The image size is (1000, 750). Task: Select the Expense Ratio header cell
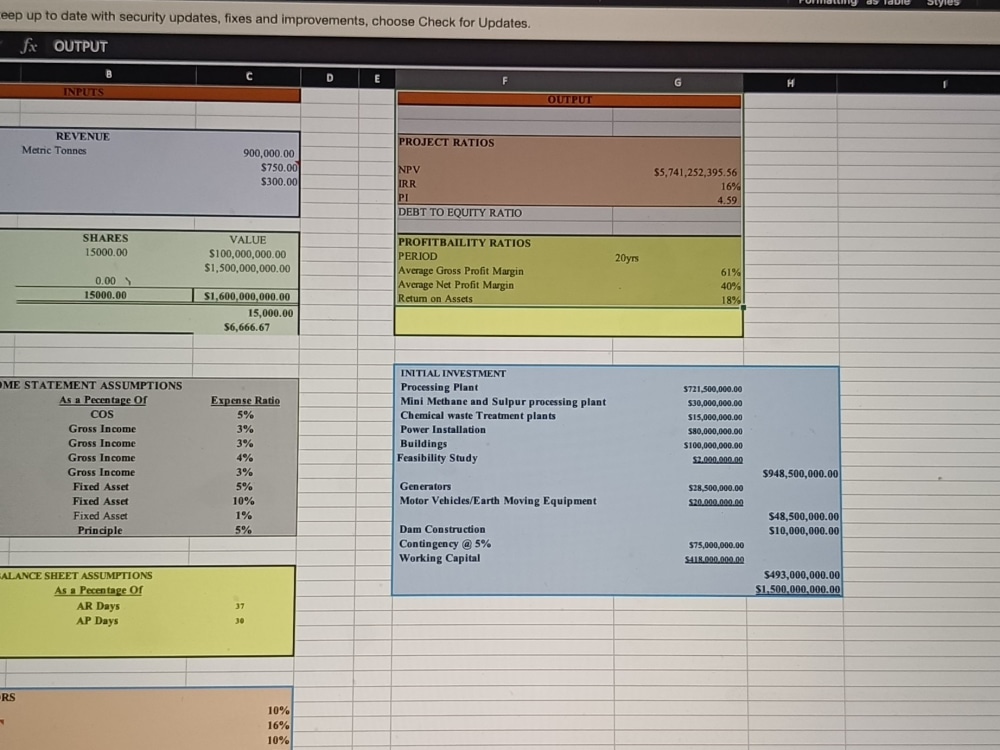pyautogui.click(x=246, y=400)
